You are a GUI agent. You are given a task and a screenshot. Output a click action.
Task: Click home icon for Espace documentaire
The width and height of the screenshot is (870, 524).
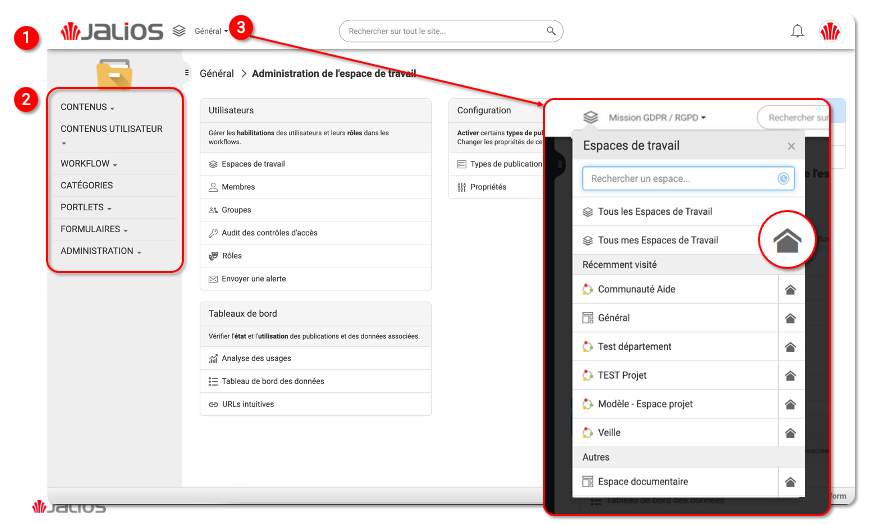coord(790,482)
